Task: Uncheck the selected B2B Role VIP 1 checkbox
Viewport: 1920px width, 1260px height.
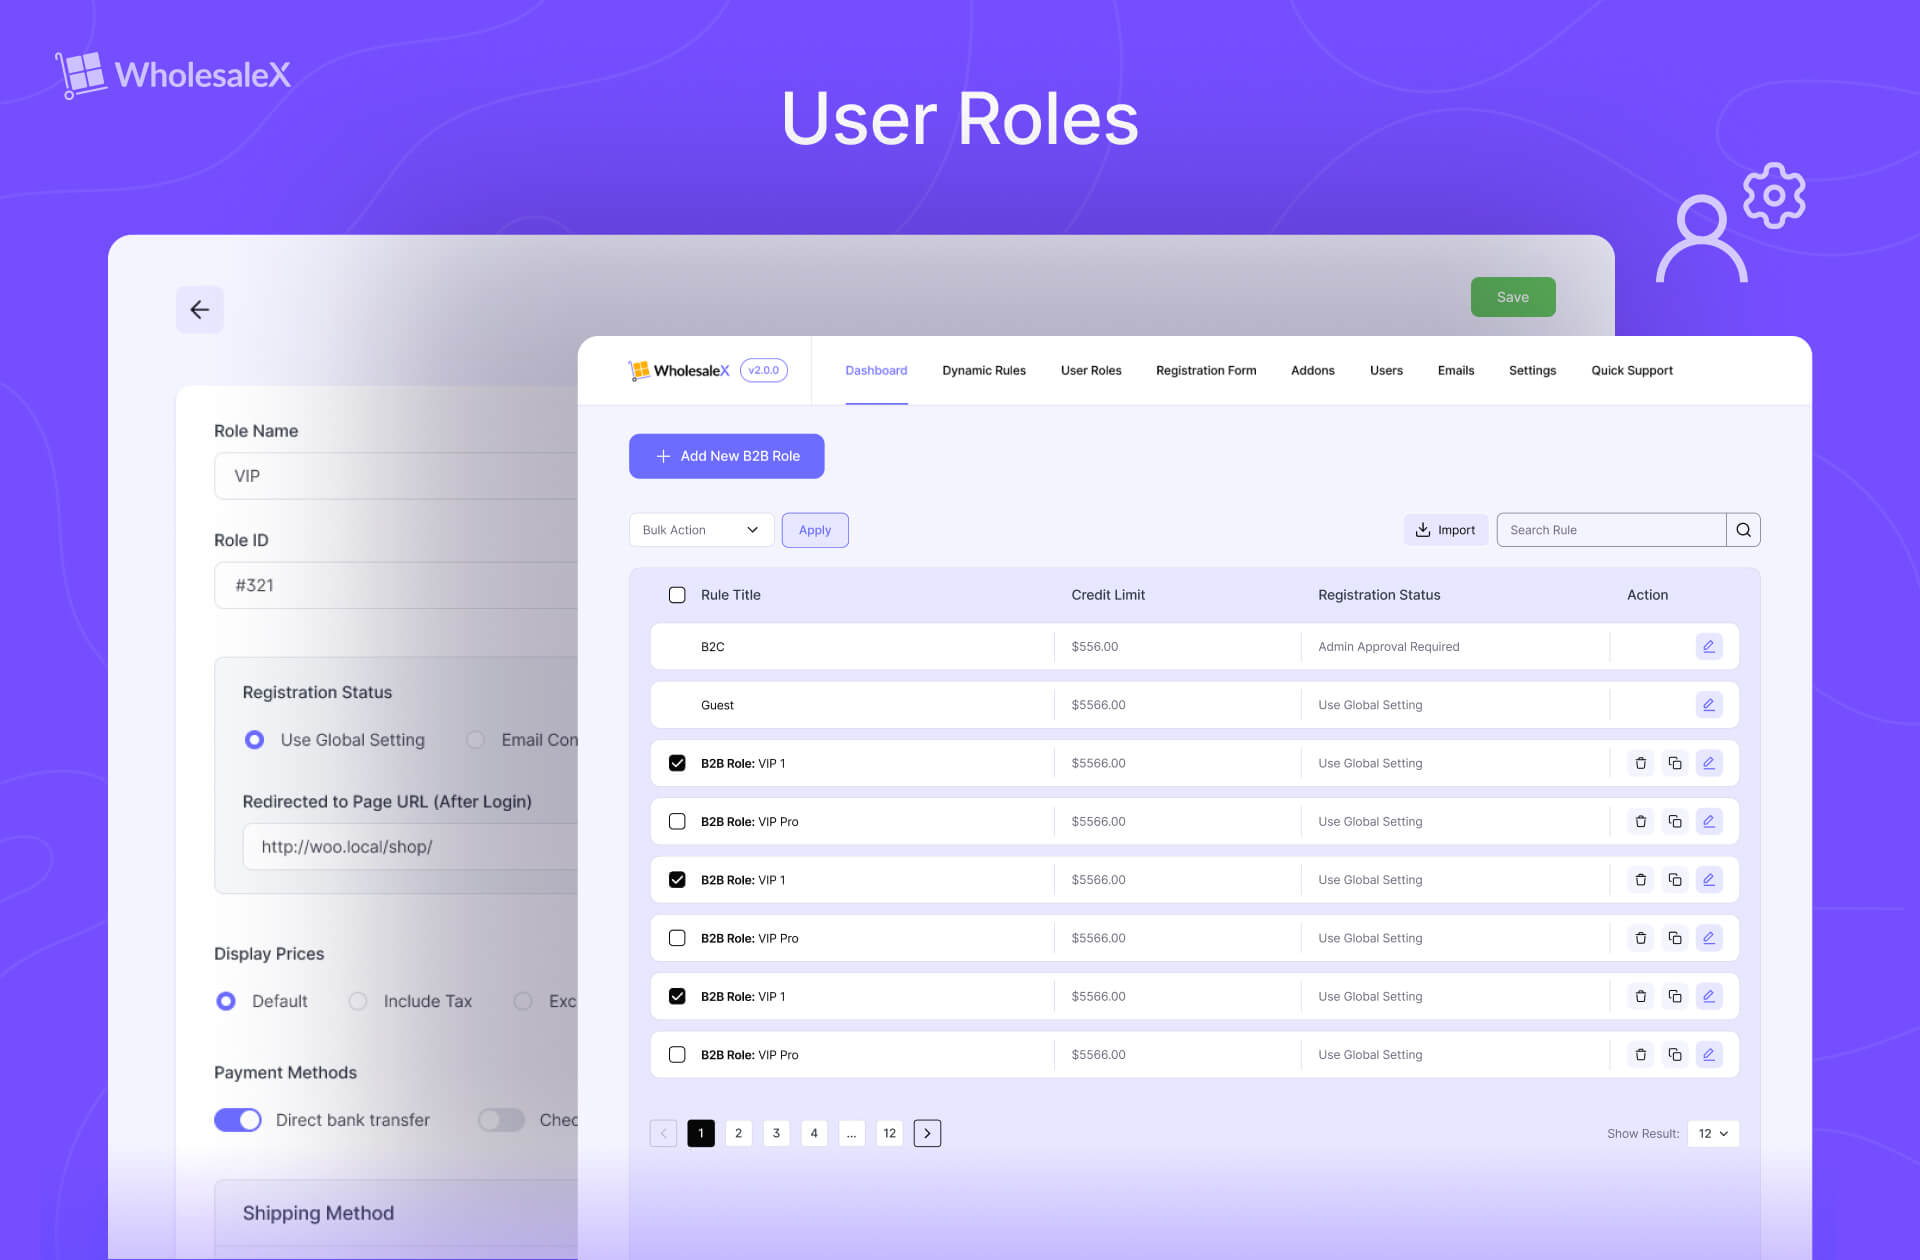Action: 676,762
